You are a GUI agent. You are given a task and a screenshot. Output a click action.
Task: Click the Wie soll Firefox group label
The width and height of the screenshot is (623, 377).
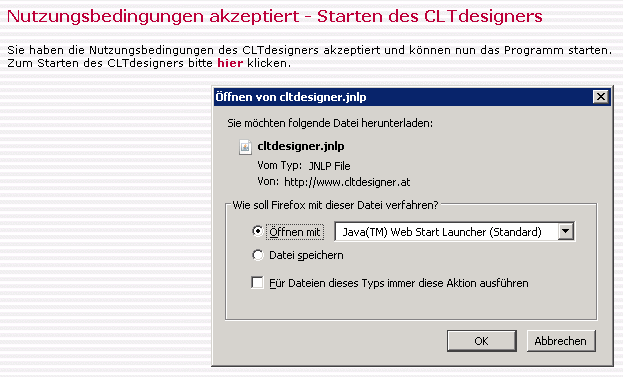pyautogui.click(x=335, y=205)
